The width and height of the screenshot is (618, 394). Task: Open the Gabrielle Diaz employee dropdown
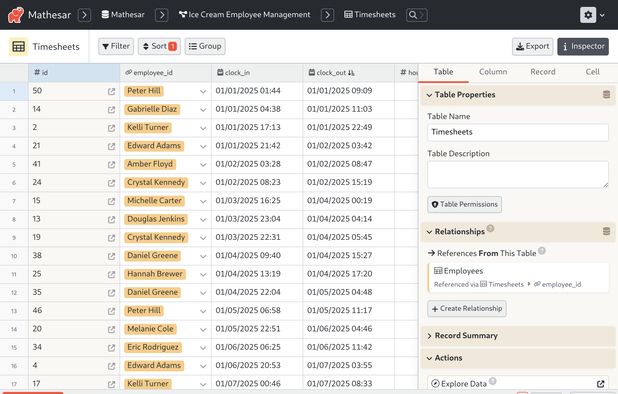click(x=203, y=110)
